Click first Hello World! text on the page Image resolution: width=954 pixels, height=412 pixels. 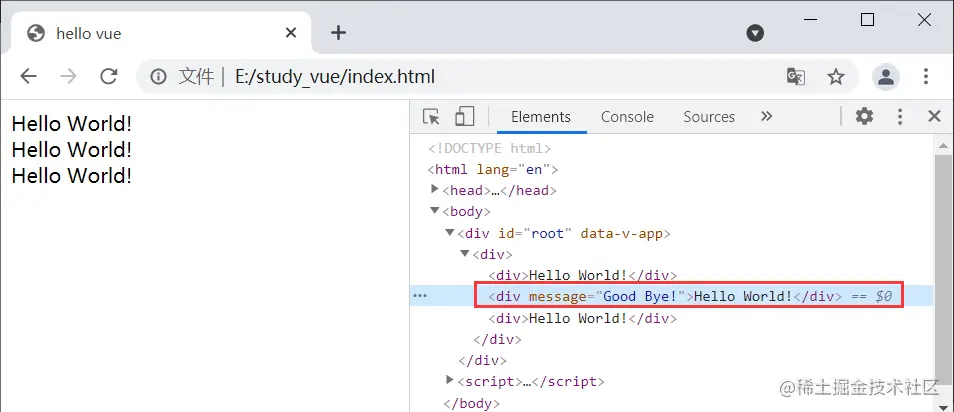tap(72, 124)
